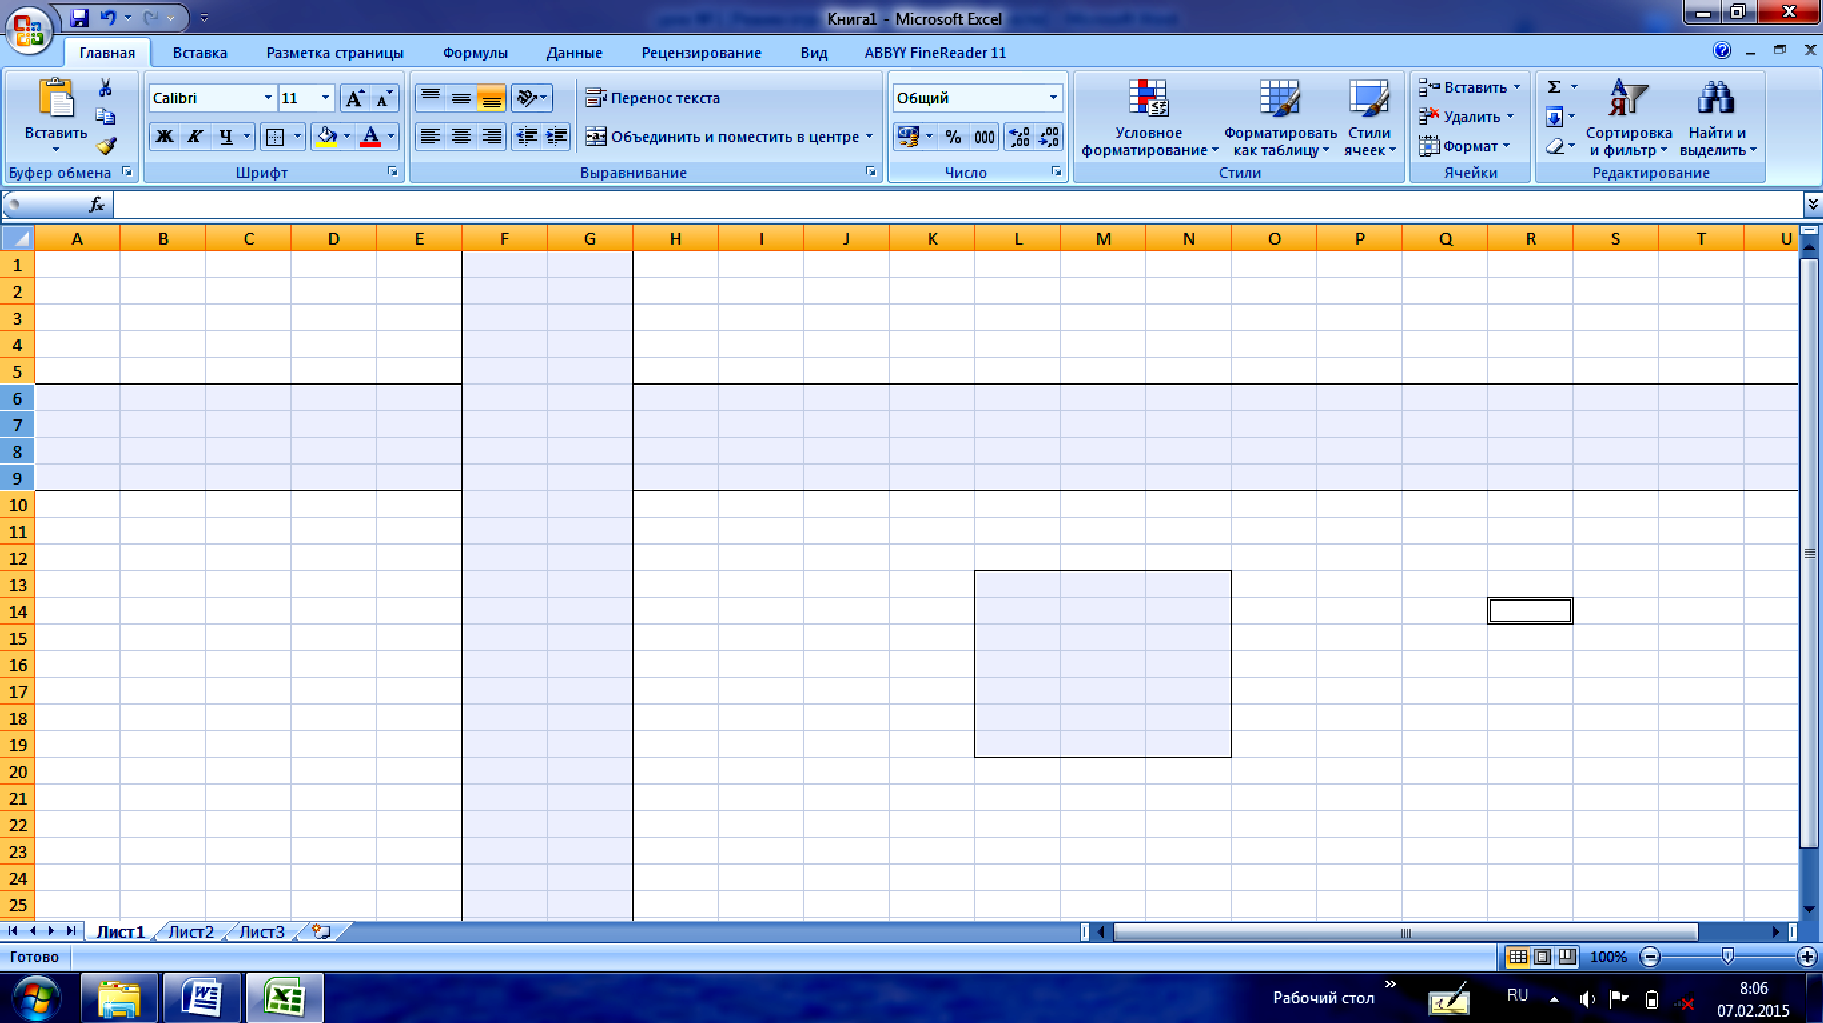1823x1023 pixels.
Task: Click the decrease decimal places icon
Action: pos(1048,136)
